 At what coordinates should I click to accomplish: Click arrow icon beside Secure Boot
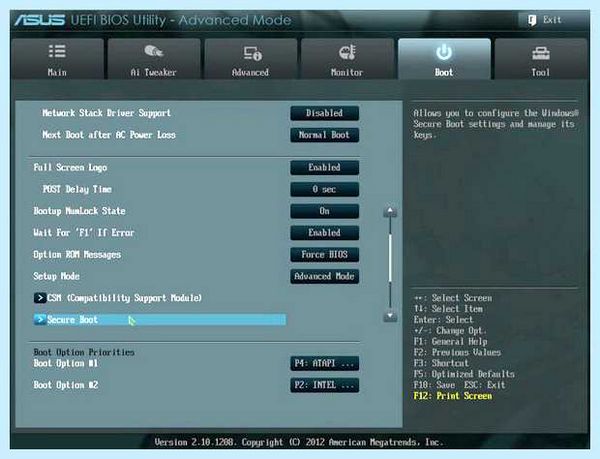[40, 319]
